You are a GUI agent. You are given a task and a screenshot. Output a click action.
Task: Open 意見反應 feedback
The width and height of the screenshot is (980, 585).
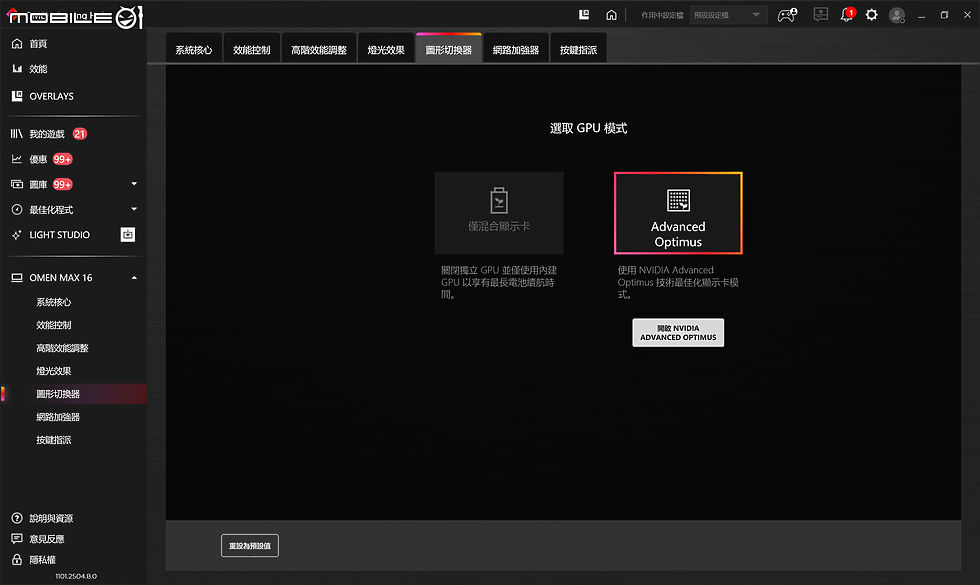click(x=46, y=539)
